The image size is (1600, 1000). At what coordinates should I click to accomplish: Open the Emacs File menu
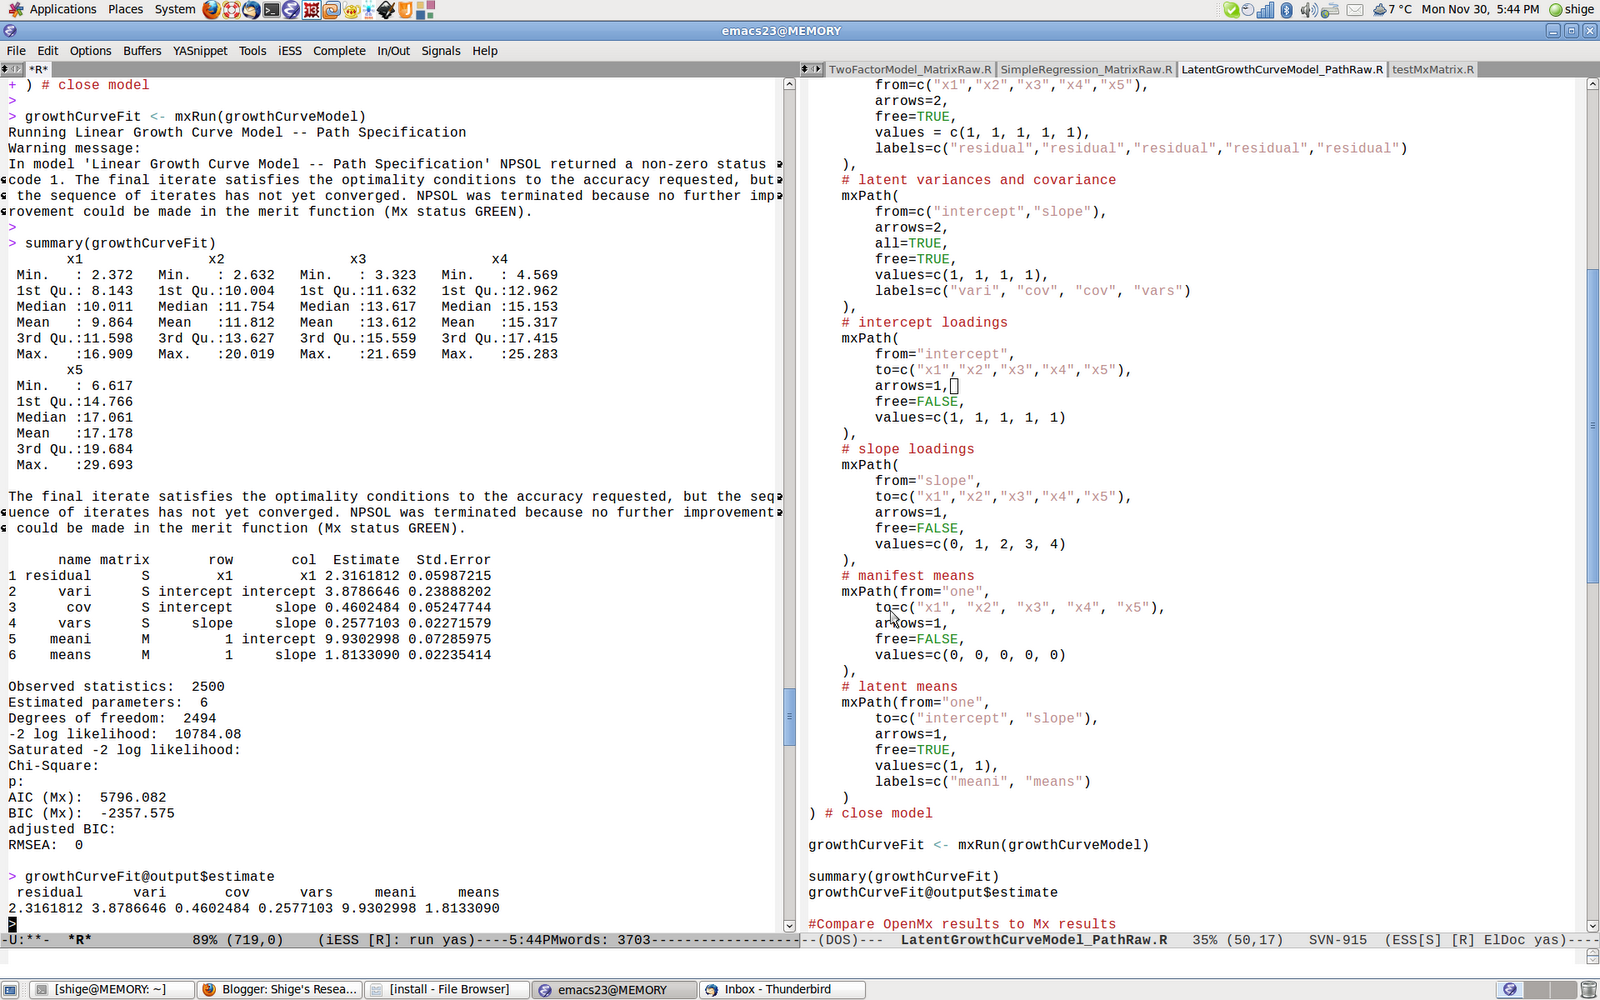pyautogui.click(x=16, y=51)
